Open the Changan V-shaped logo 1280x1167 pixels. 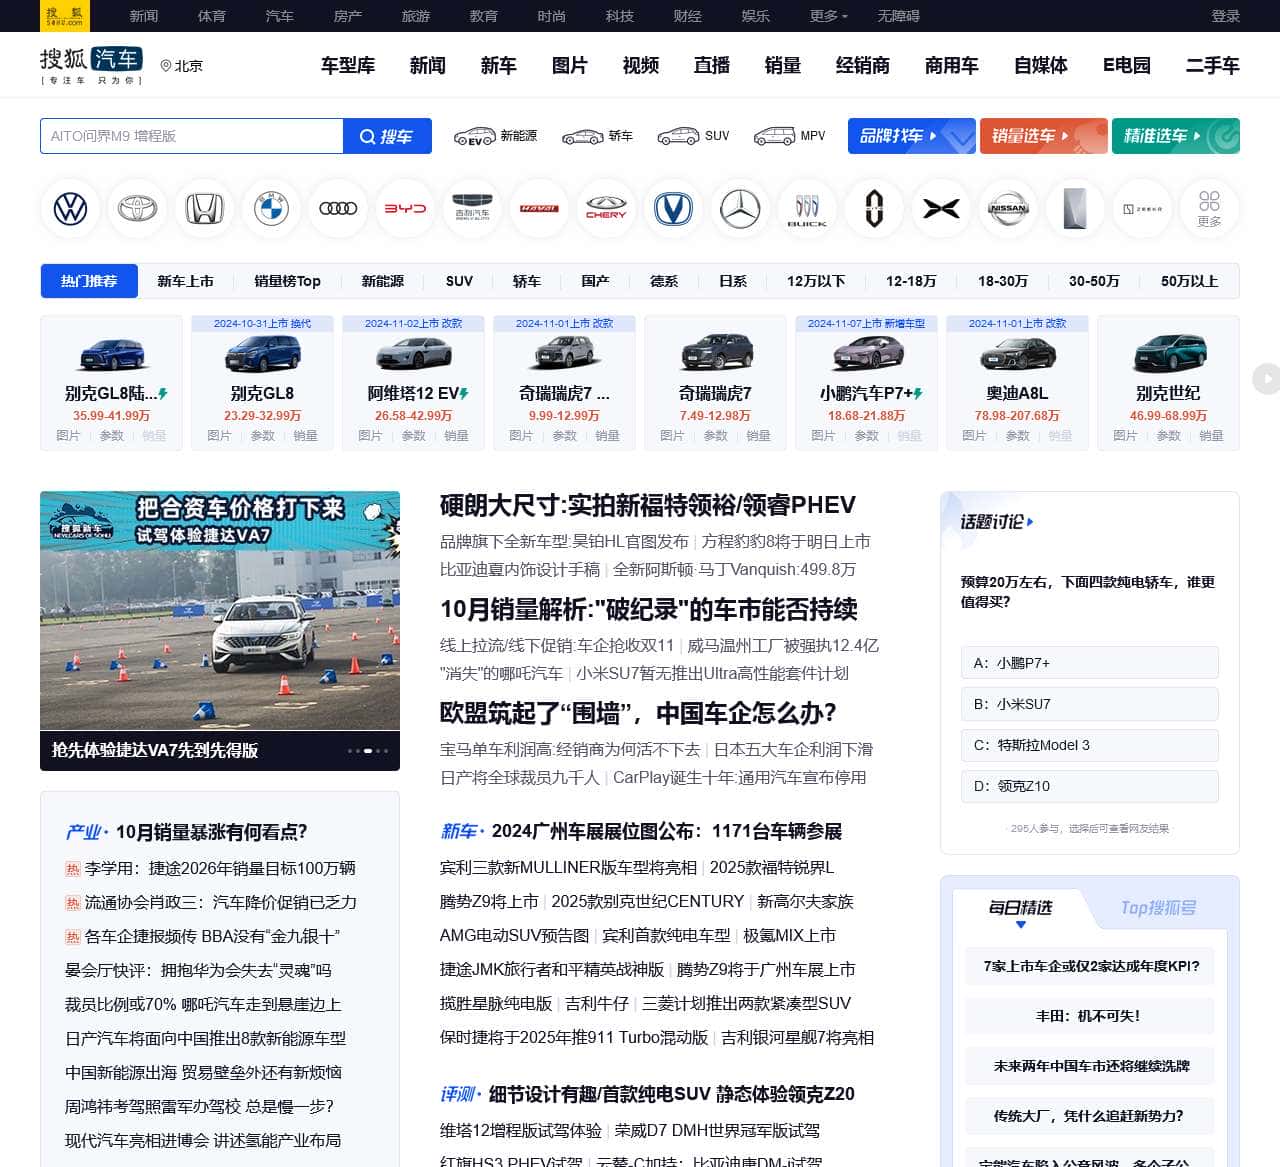pyautogui.click(x=673, y=208)
